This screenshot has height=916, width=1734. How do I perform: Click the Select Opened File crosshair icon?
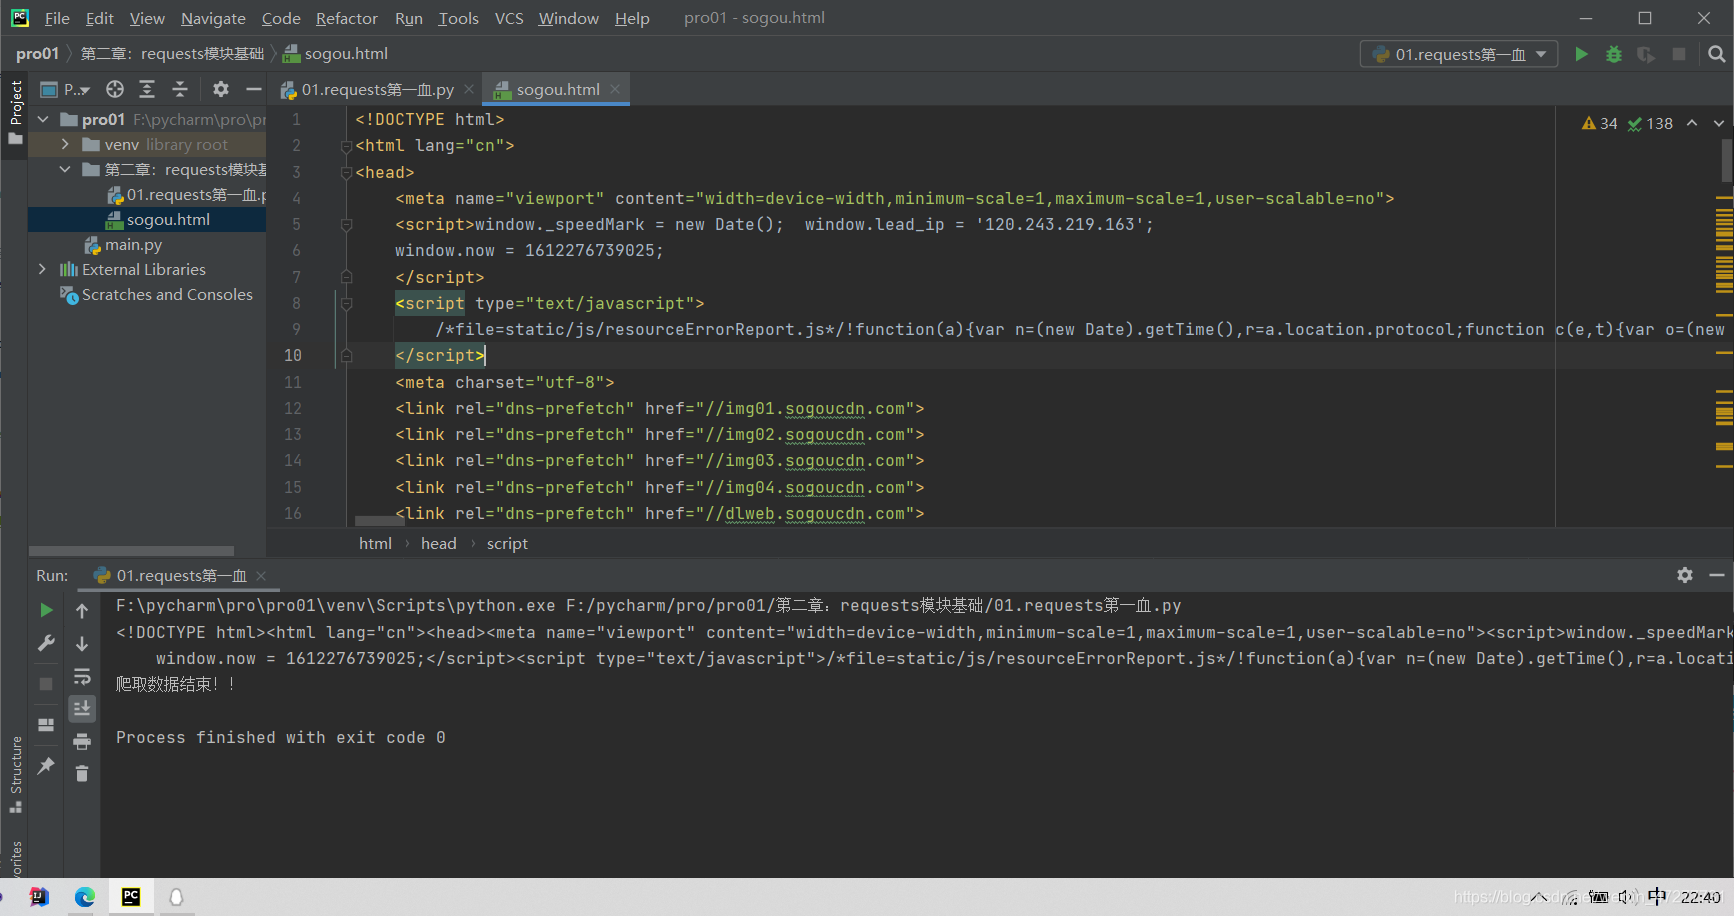(115, 89)
